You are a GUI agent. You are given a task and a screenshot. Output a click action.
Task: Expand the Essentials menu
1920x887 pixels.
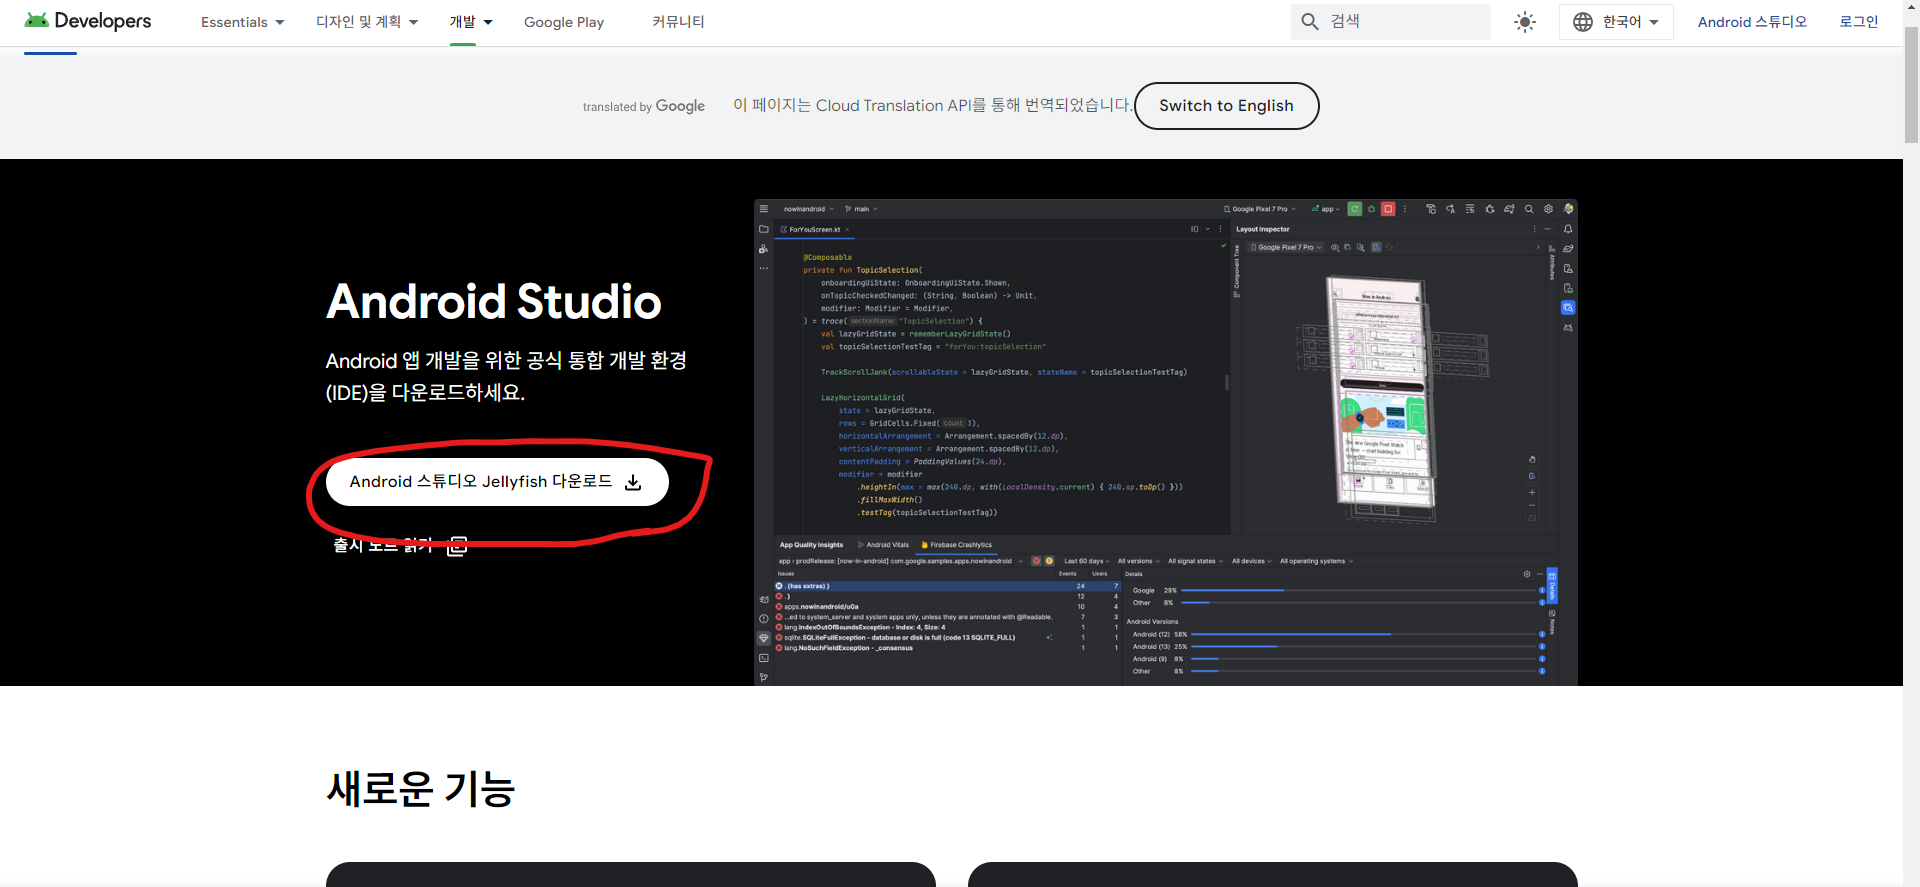[242, 22]
